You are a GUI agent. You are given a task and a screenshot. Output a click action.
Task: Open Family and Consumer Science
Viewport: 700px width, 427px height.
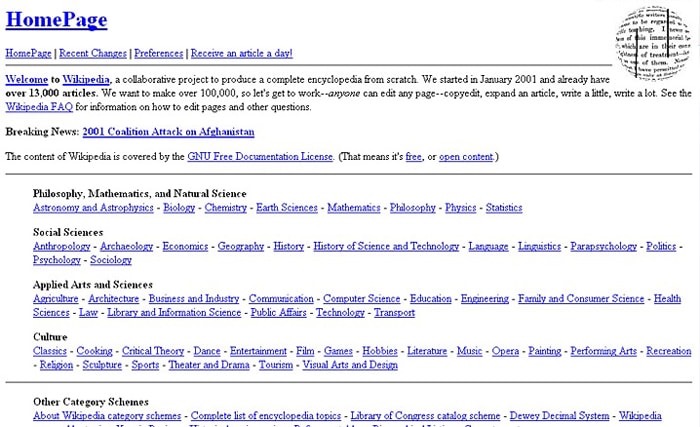[581, 299]
